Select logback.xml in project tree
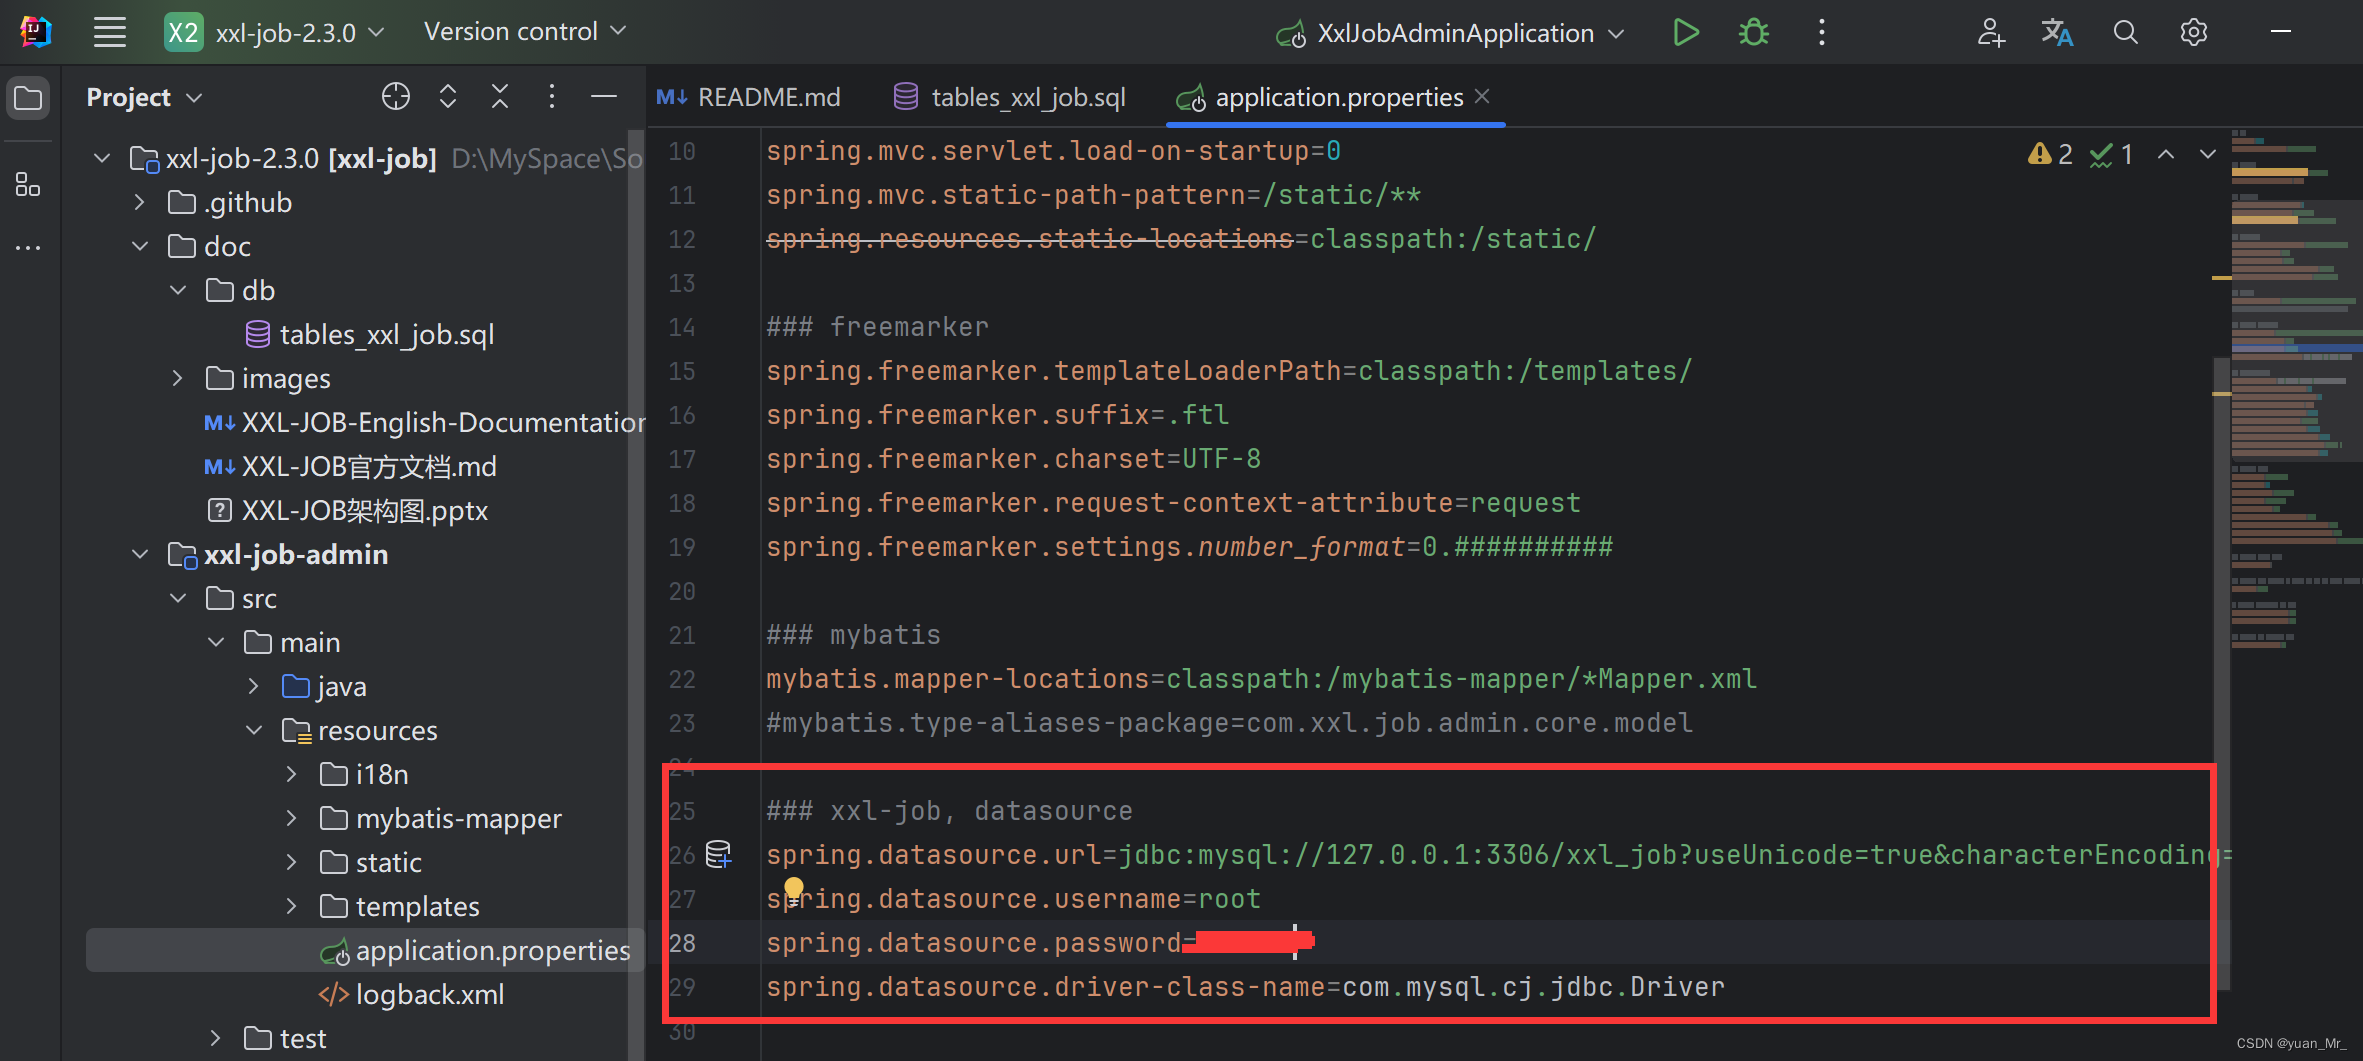 411,994
